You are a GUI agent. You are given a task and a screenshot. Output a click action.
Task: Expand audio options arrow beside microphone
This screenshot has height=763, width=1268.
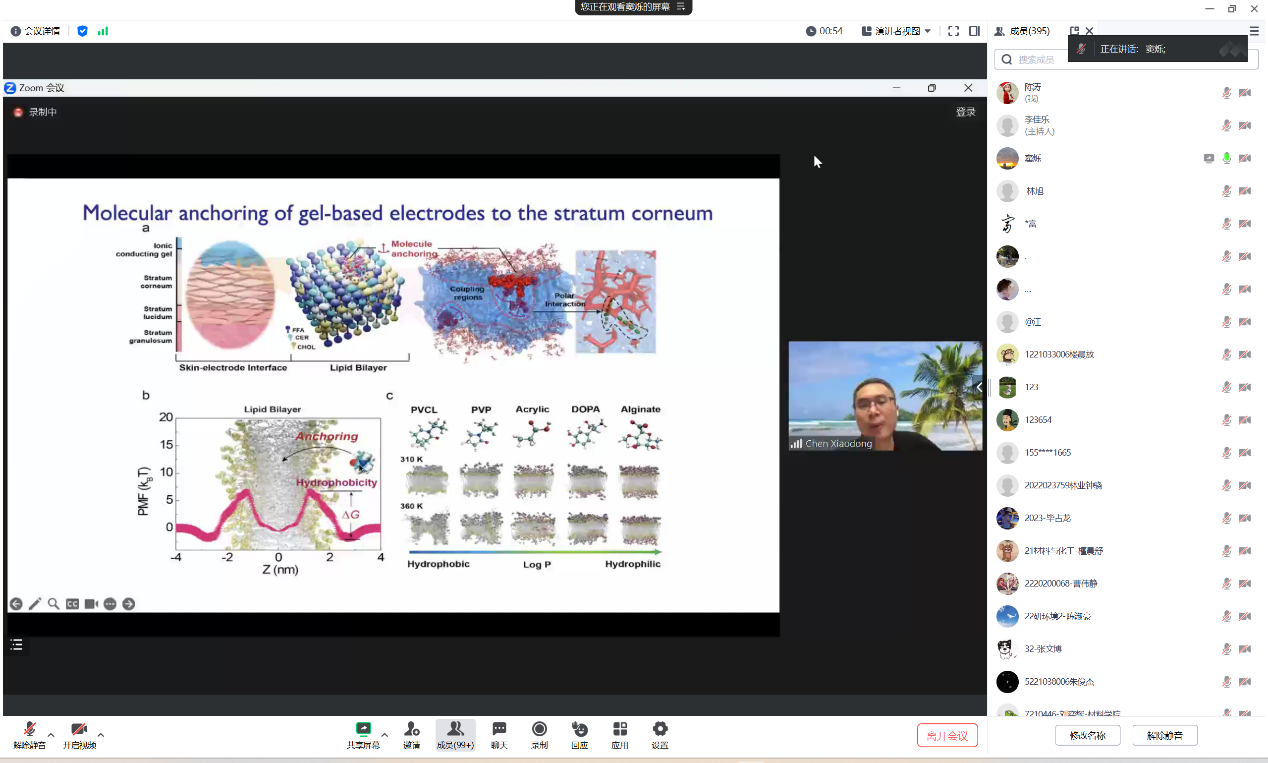pyautogui.click(x=51, y=735)
